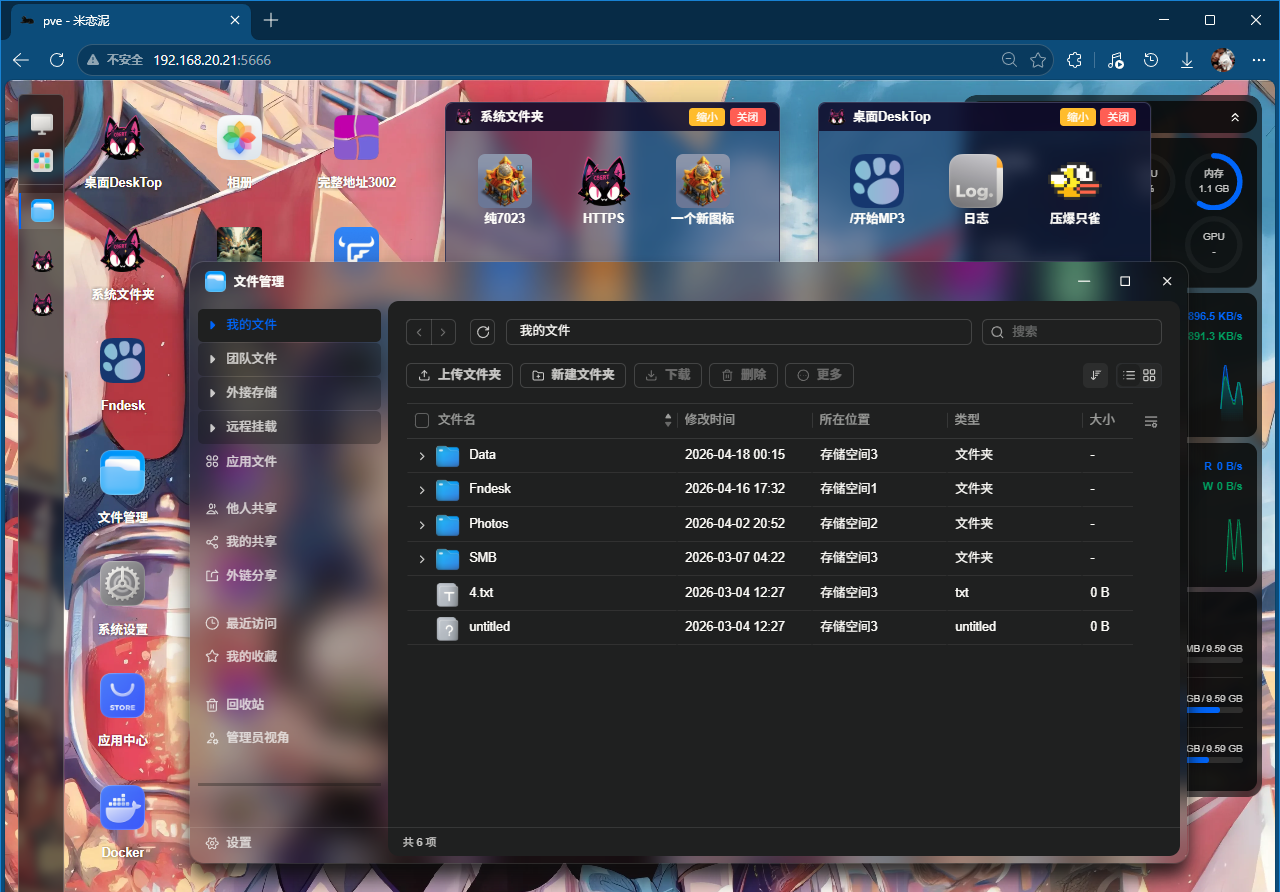Open the 更多 (More) options dropdown
The image size is (1280, 892).
819,375
